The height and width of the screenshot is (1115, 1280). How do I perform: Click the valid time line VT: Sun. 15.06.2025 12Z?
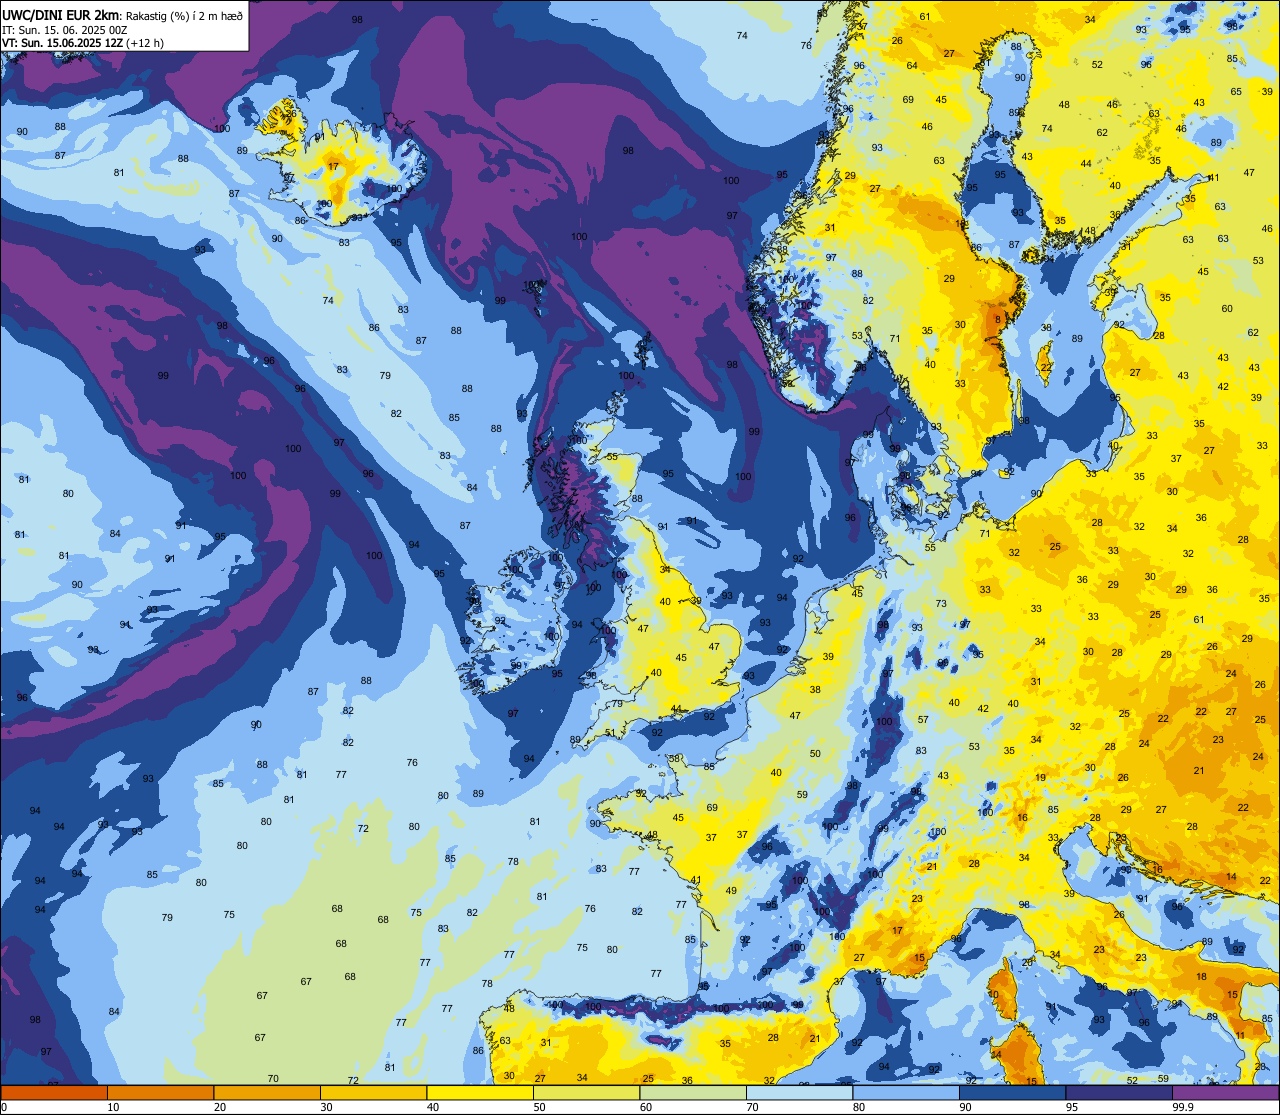click(64, 43)
